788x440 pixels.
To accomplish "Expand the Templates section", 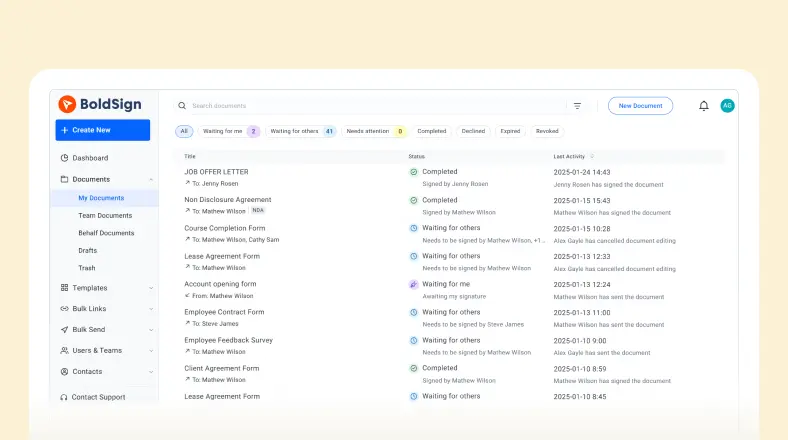I will click(x=151, y=288).
